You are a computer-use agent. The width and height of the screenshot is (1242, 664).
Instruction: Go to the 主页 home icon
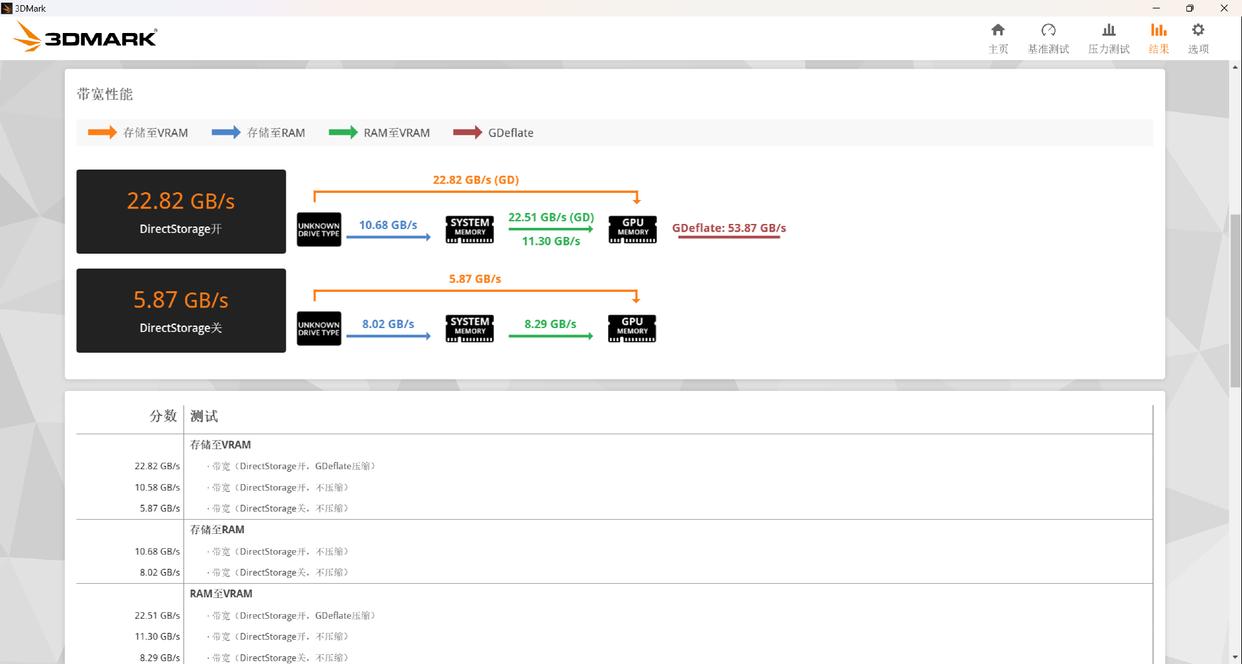point(997,38)
